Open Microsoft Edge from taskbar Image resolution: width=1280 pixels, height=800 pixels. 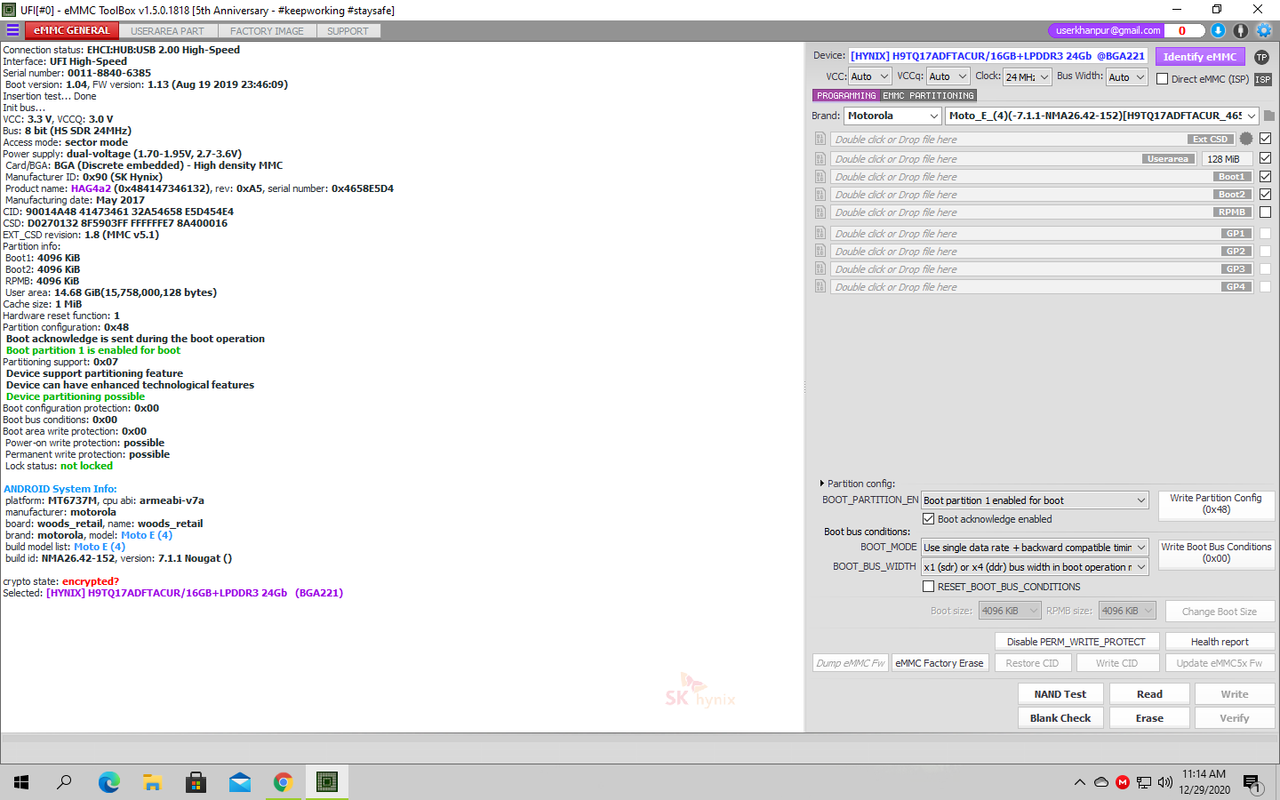click(109, 782)
